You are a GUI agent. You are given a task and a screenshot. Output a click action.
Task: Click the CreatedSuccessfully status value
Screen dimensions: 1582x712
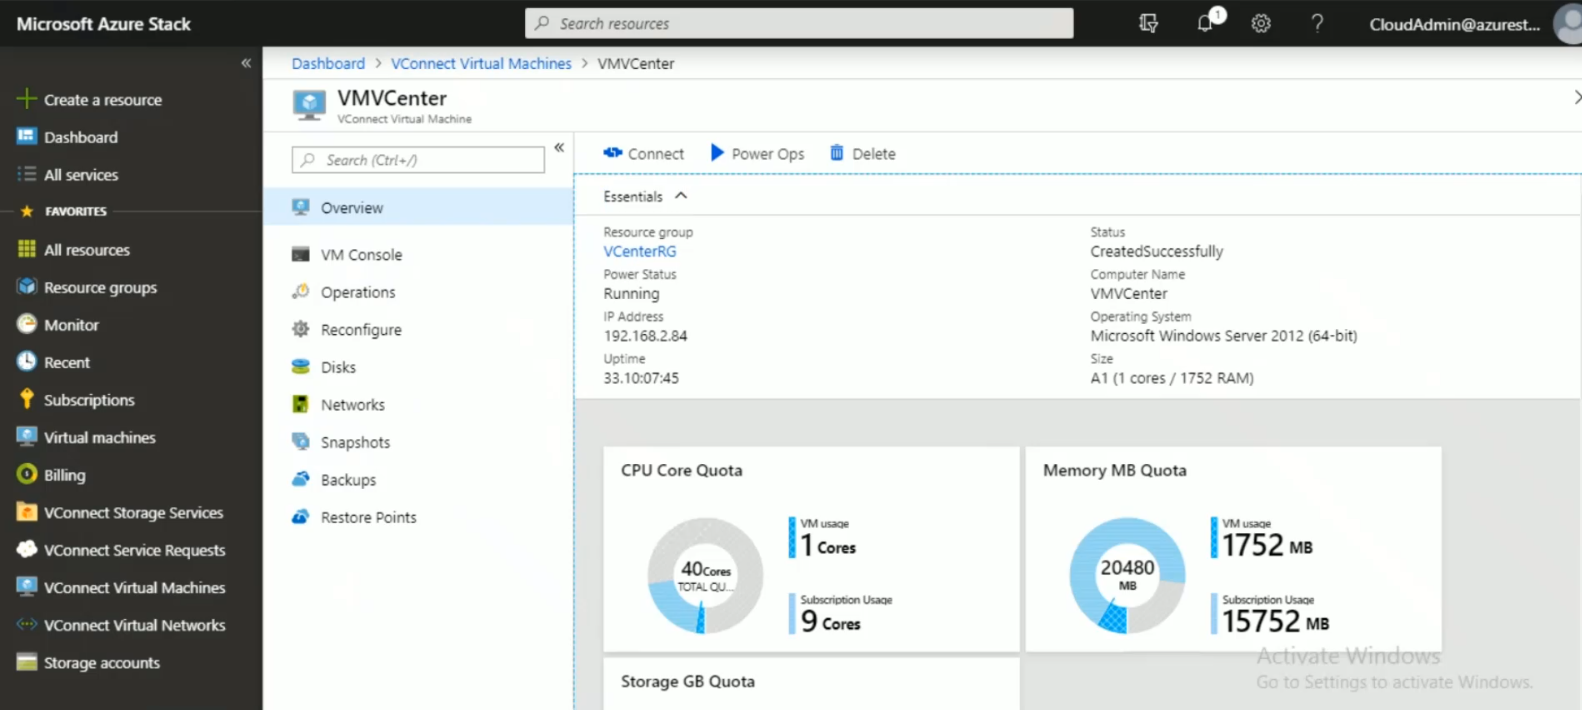(x=1156, y=251)
